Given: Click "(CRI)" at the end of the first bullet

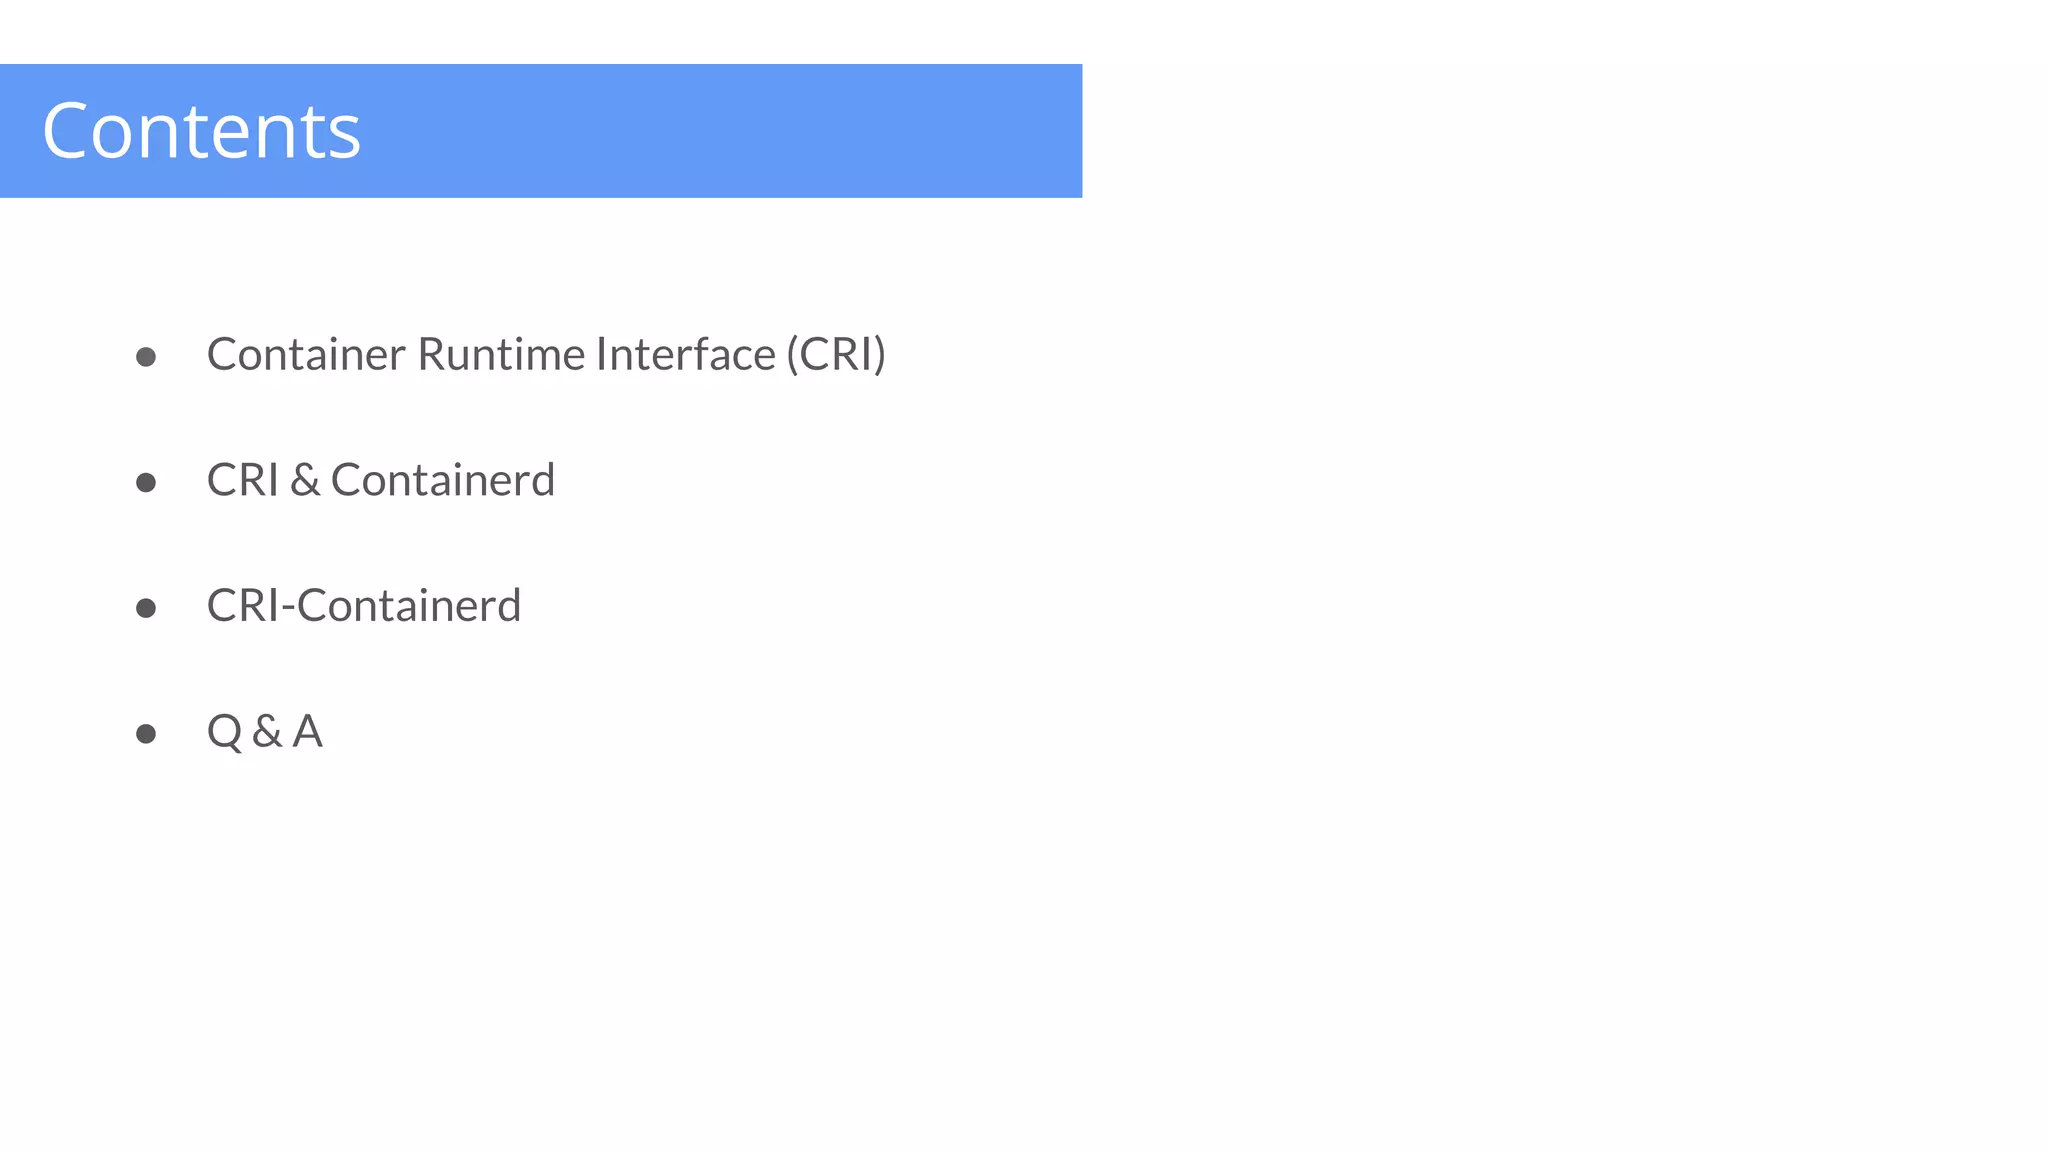Looking at the screenshot, I should [x=836, y=355].
